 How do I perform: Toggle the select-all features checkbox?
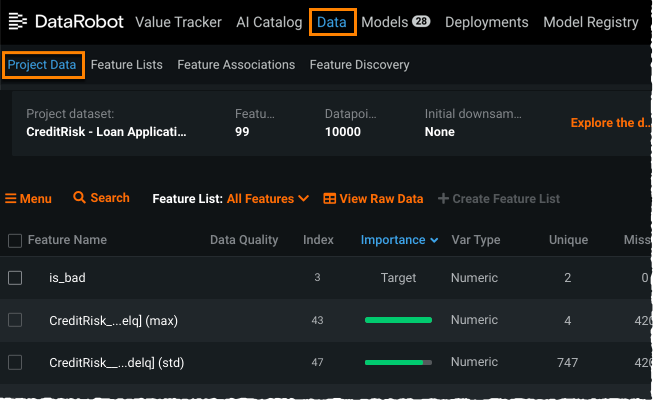pyautogui.click(x=15, y=240)
